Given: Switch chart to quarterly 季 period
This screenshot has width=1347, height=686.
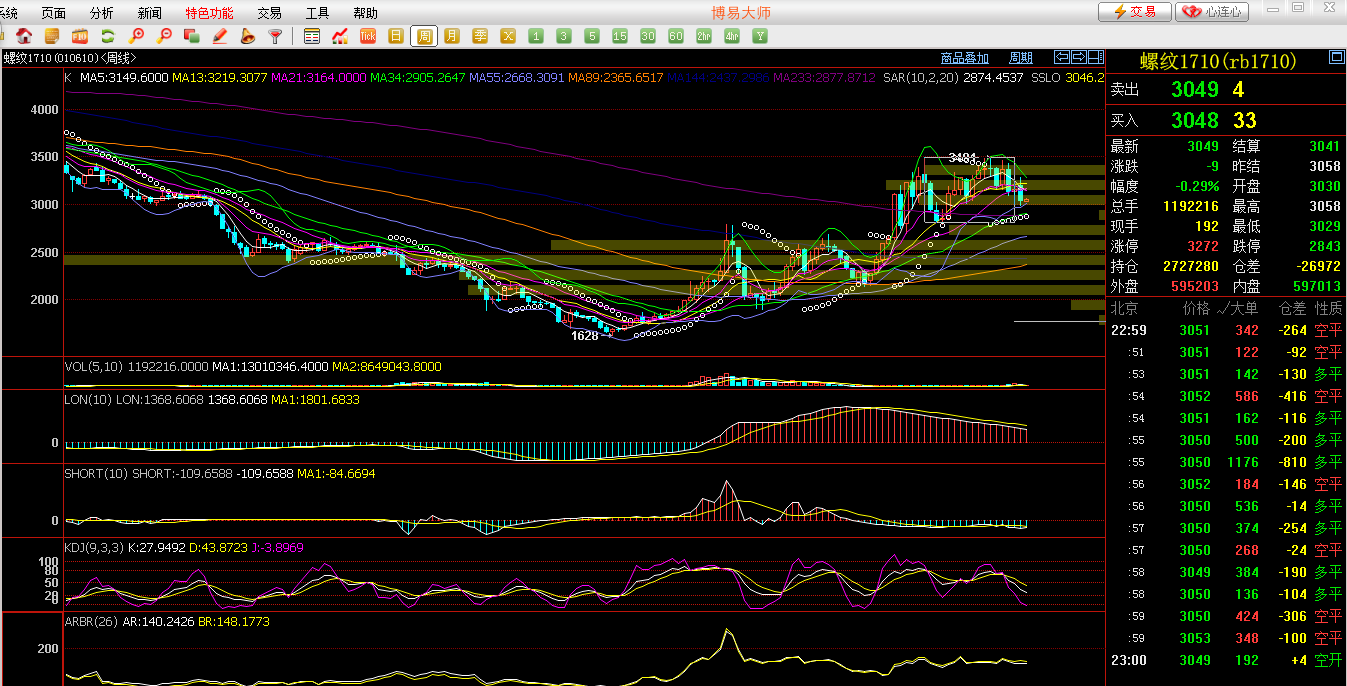Looking at the screenshot, I should (x=480, y=36).
